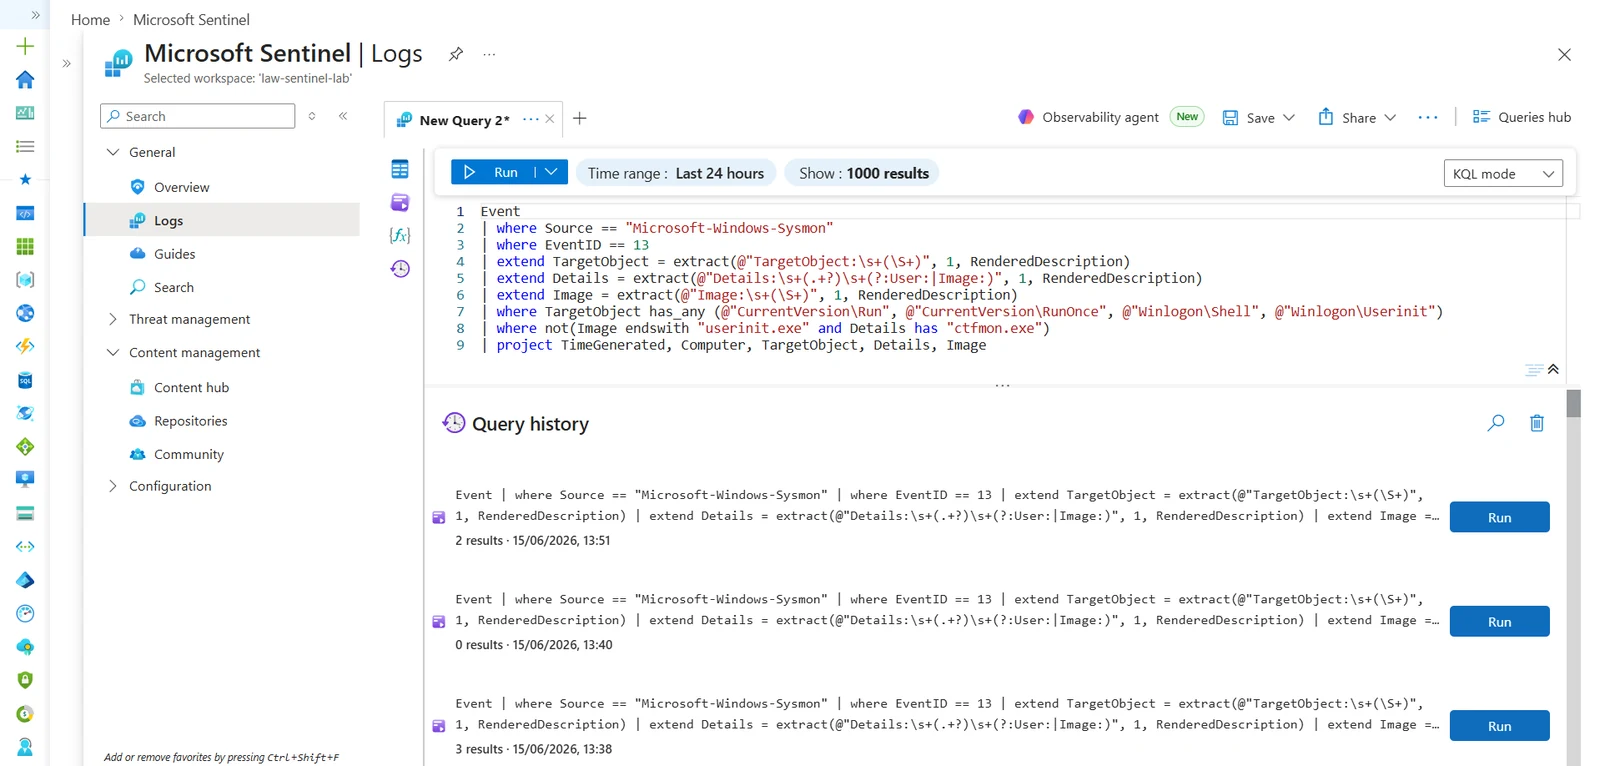The height and width of the screenshot is (766, 1600).
Task: Close the New Query 2 tab
Action: click(x=550, y=119)
